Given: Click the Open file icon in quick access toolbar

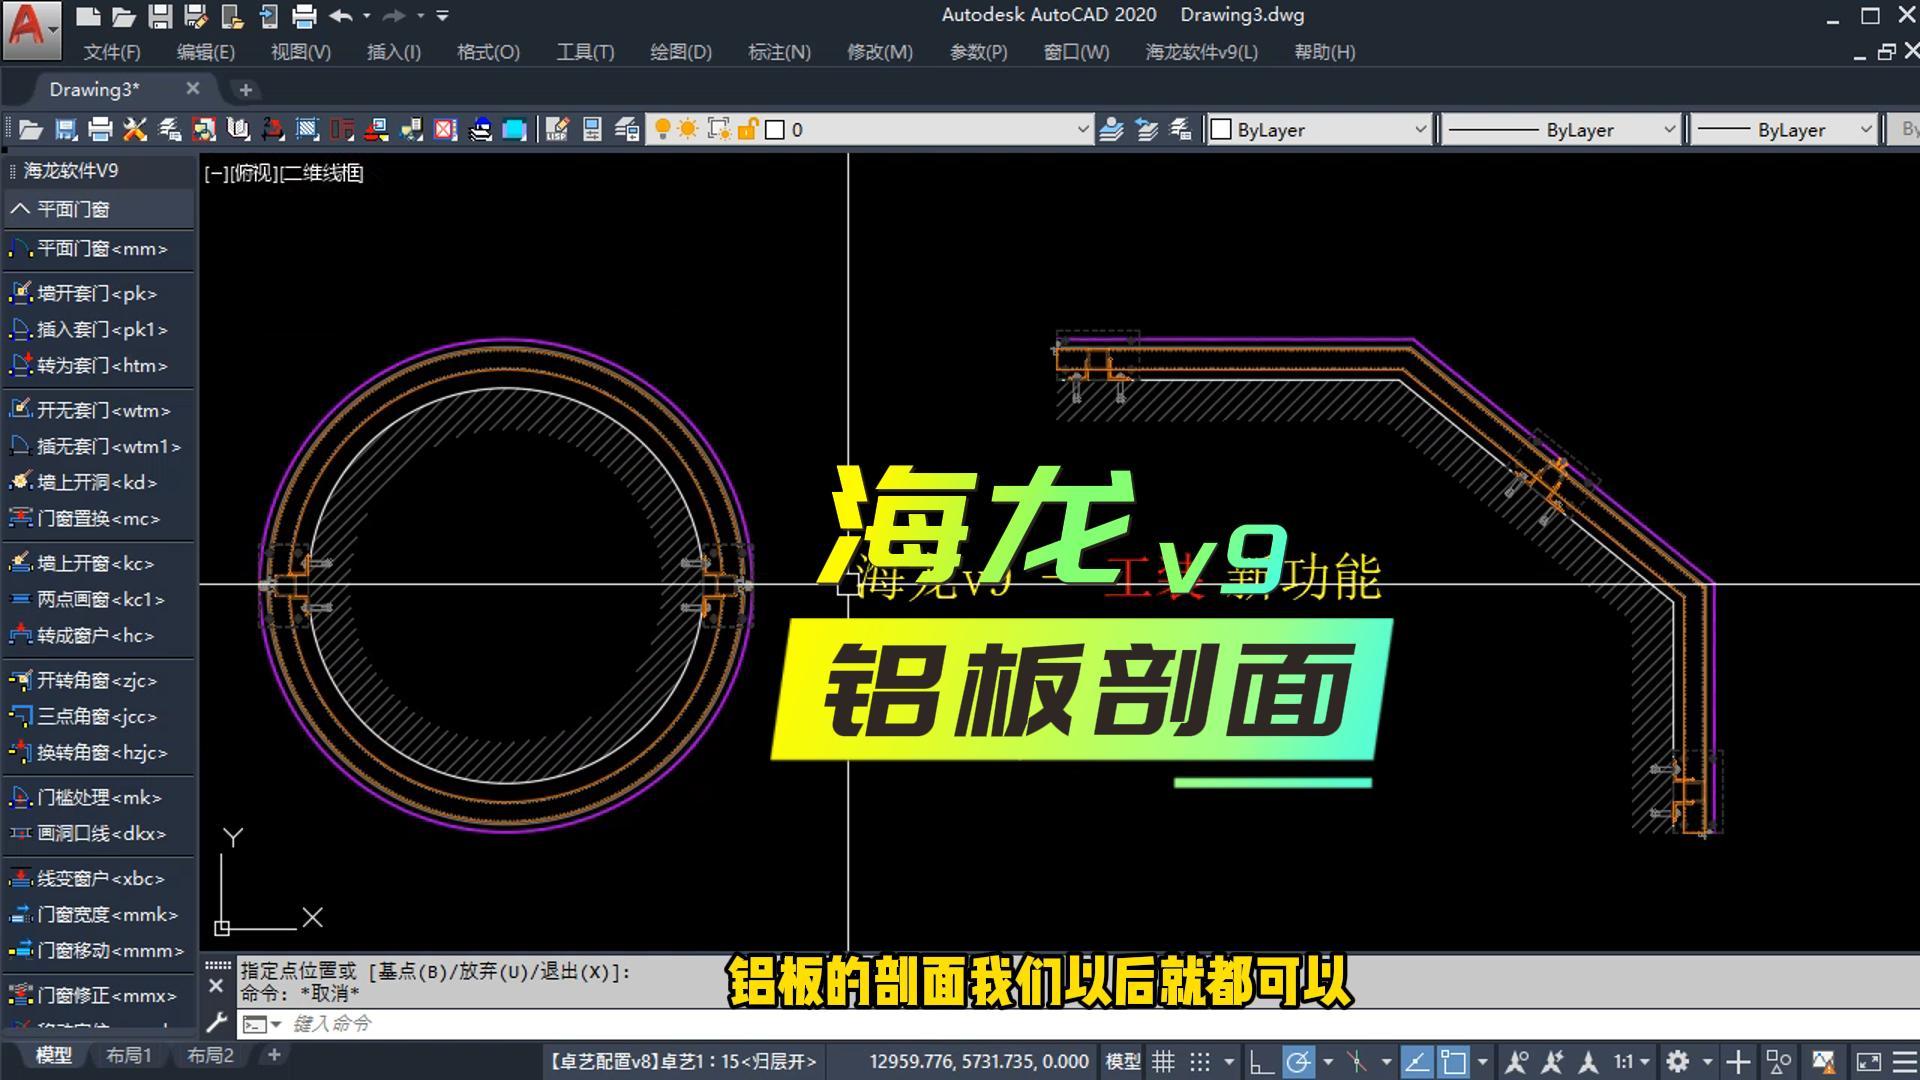Looking at the screenshot, I should click(x=124, y=16).
